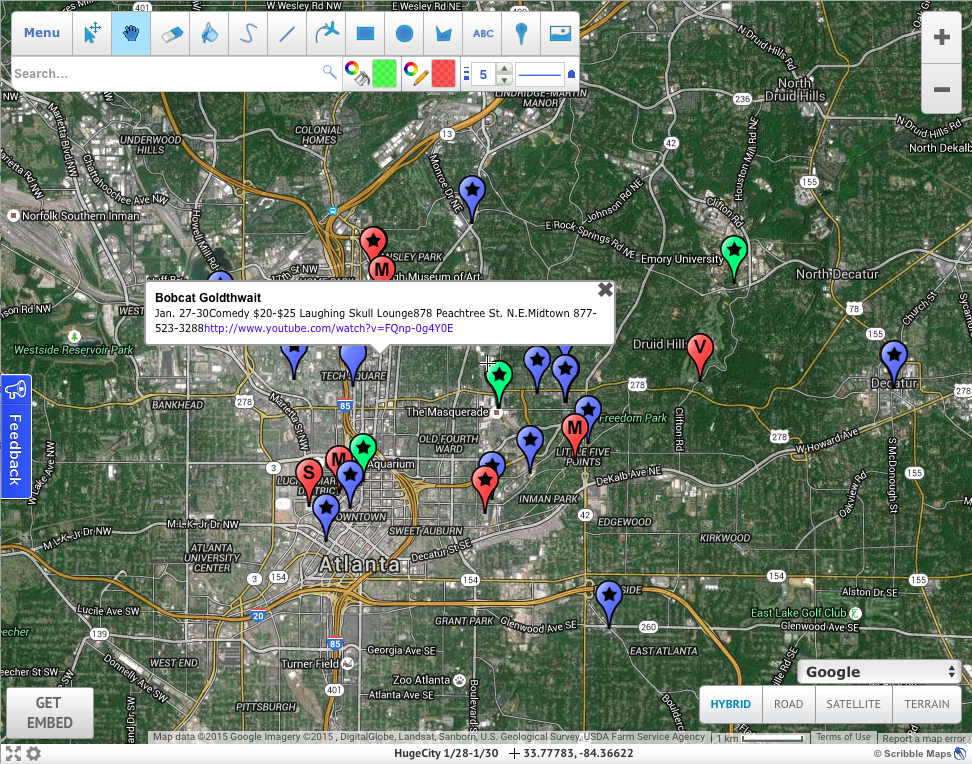Image resolution: width=972 pixels, height=764 pixels.
Task: Click Report a map error link
Action: click(x=924, y=738)
